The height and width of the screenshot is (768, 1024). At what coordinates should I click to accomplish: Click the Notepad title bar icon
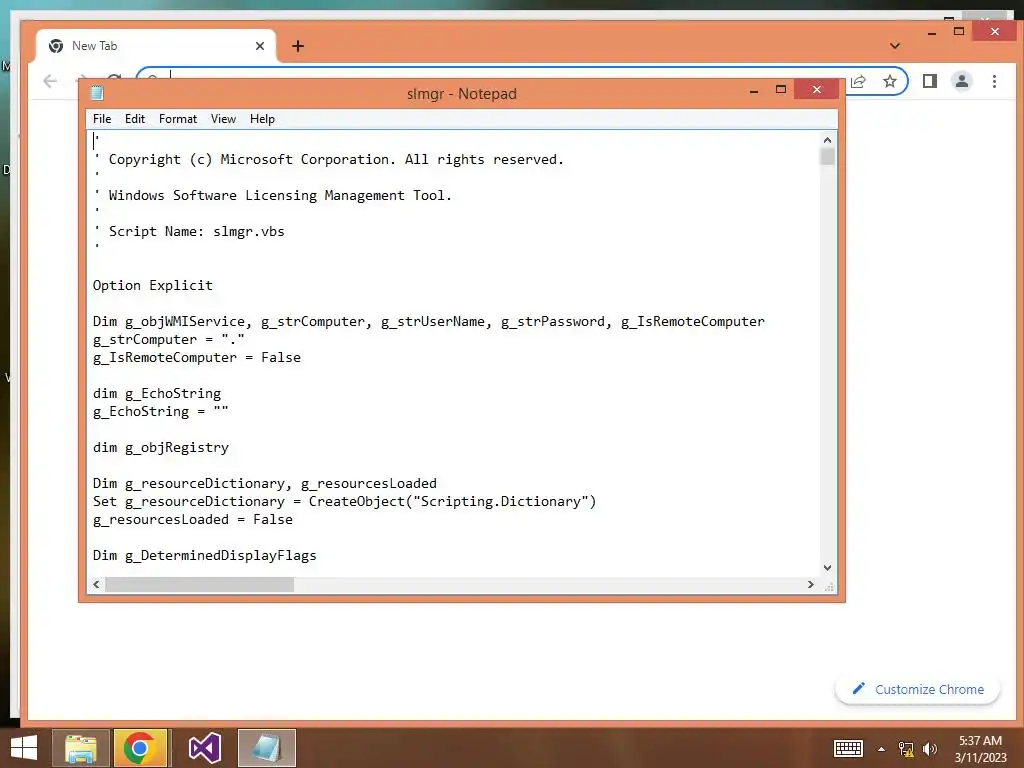(97, 93)
